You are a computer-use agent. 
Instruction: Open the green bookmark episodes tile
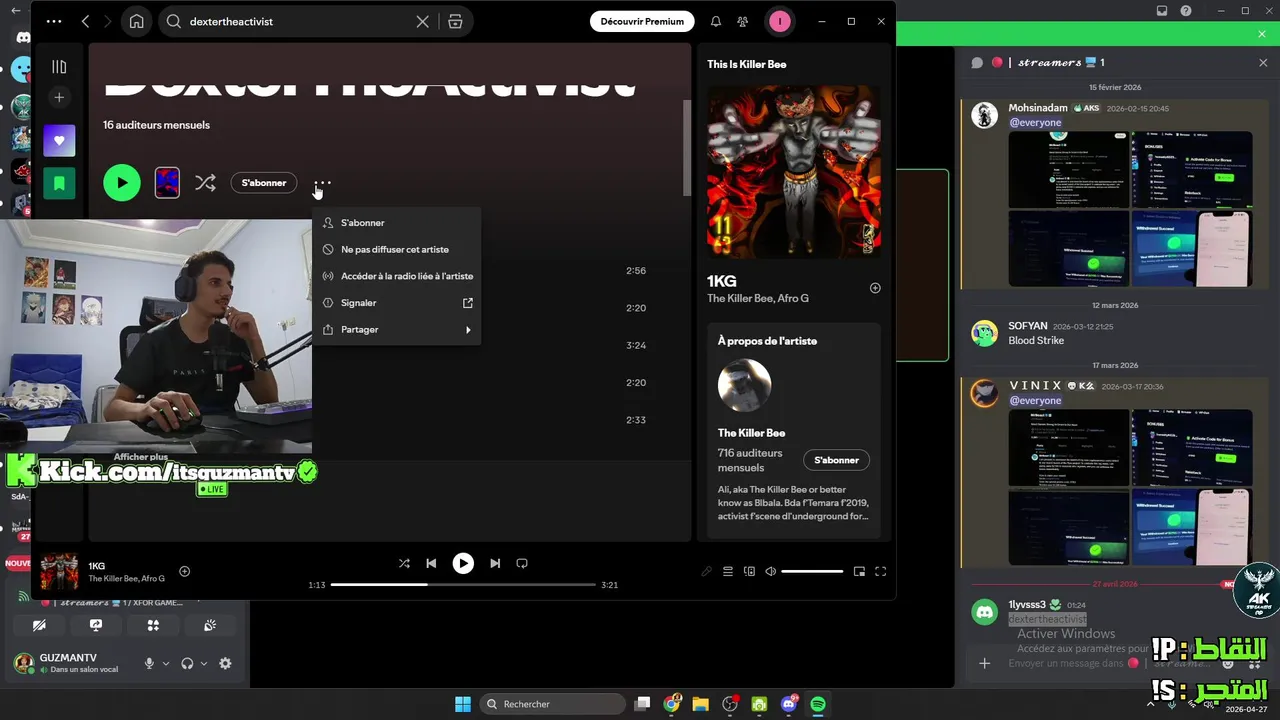(59, 183)
